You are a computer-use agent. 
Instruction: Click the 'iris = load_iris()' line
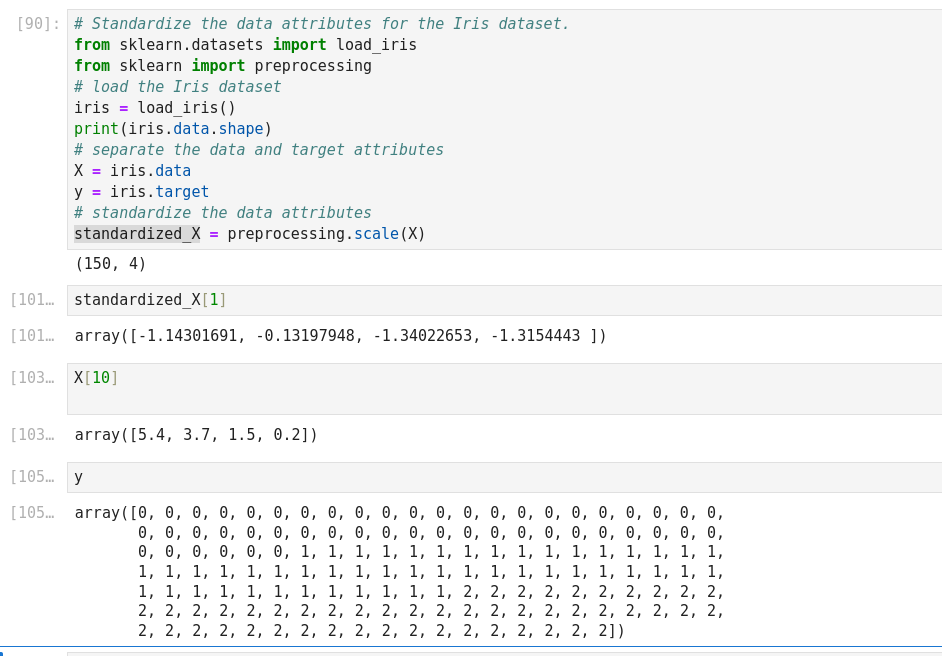click(155, 108)
